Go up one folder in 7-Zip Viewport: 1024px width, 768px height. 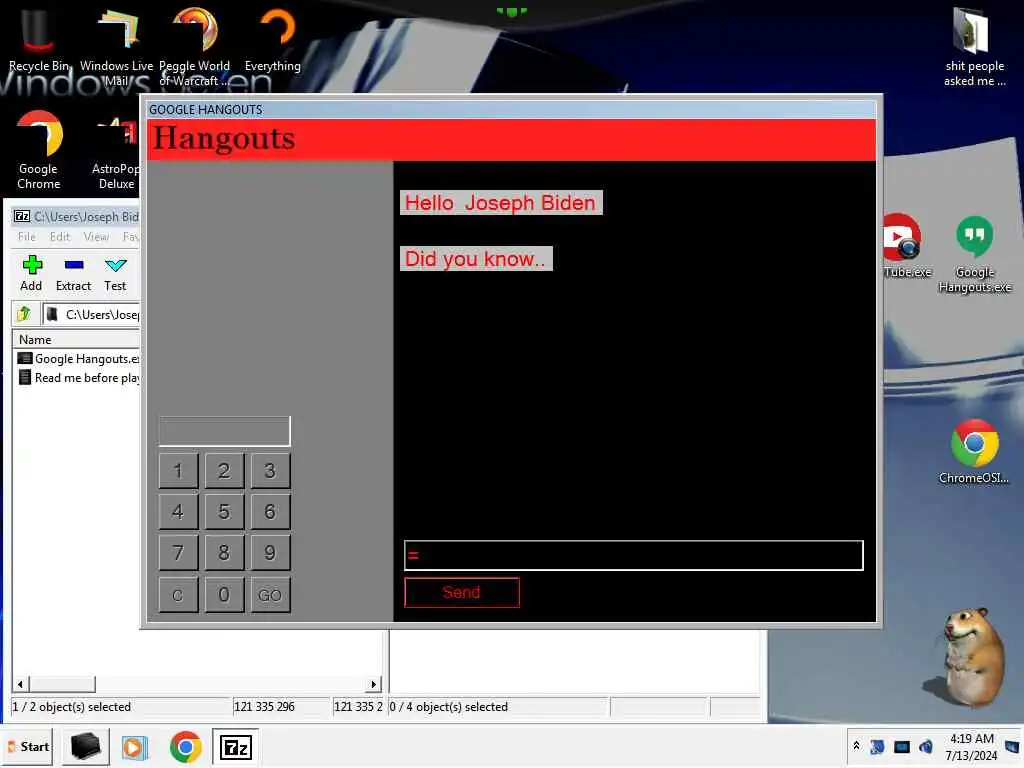click(x=24, y=314)
